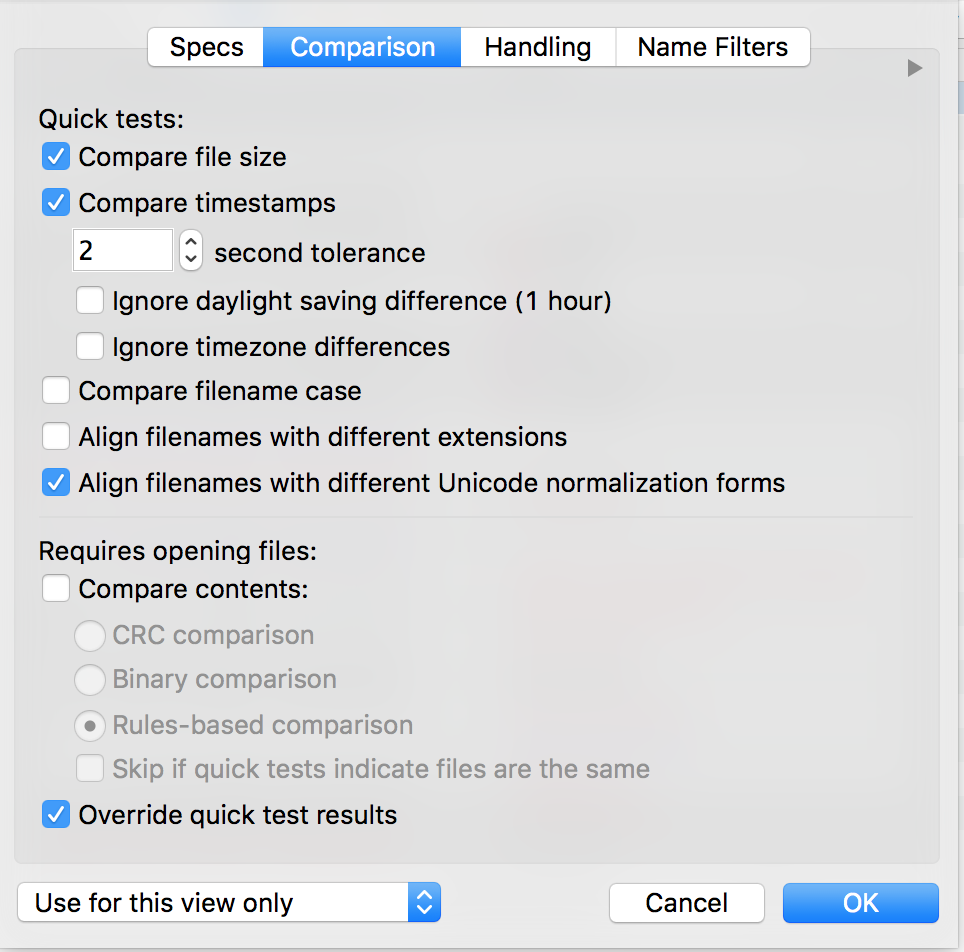
Task: Select the Comparison tab
Action: 362,47
